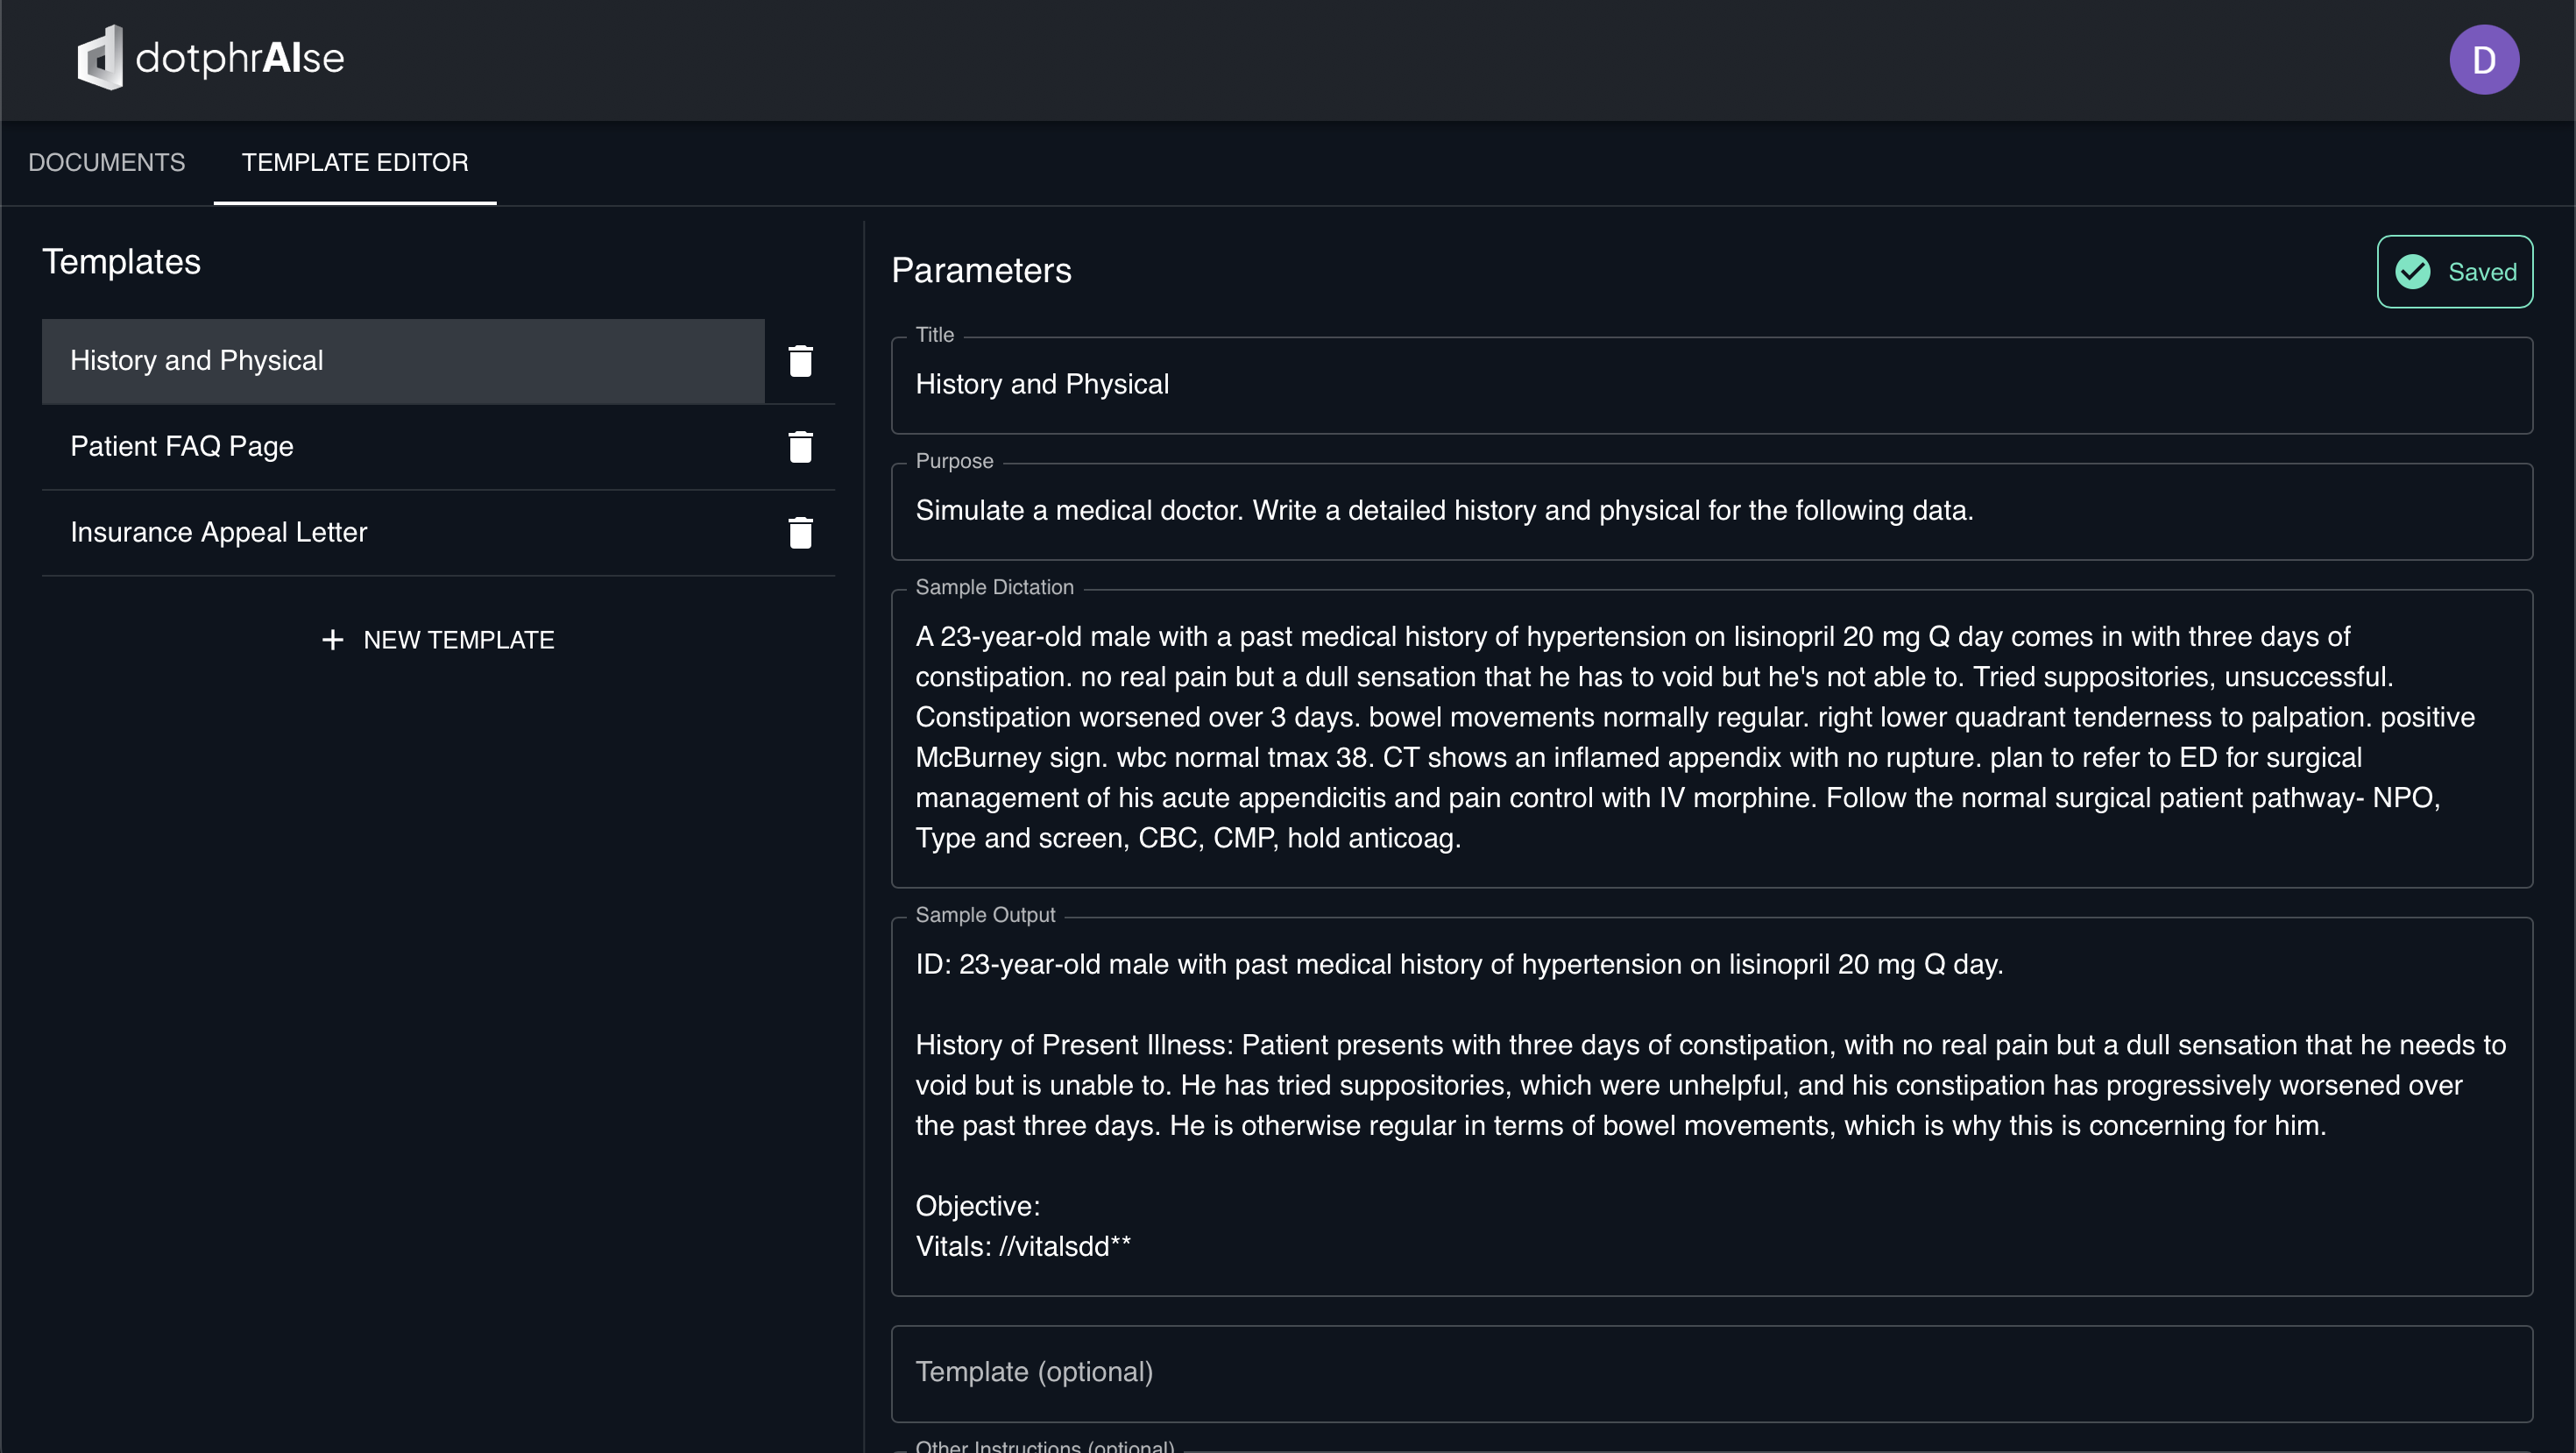Image resolution: width=2576 pixels, height=1453 pixels.
Task: Click the Saved status button
Action: [x=2455, y=272]
